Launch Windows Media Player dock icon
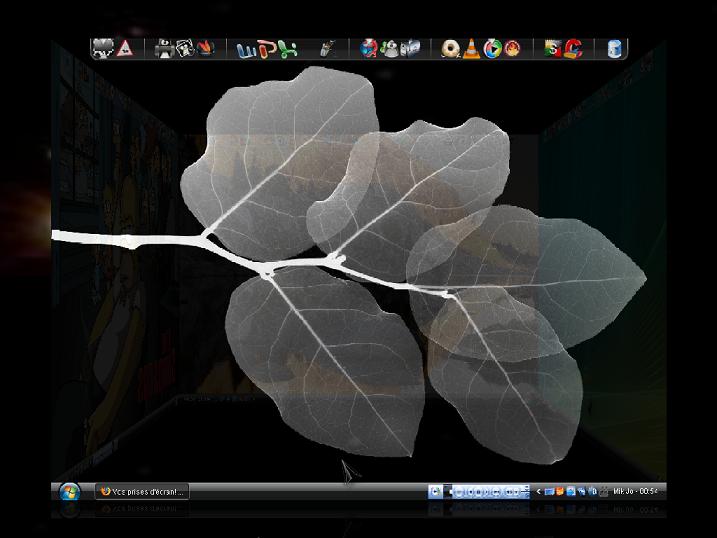This screenshot has width=717, height=538. coord(492,48)
